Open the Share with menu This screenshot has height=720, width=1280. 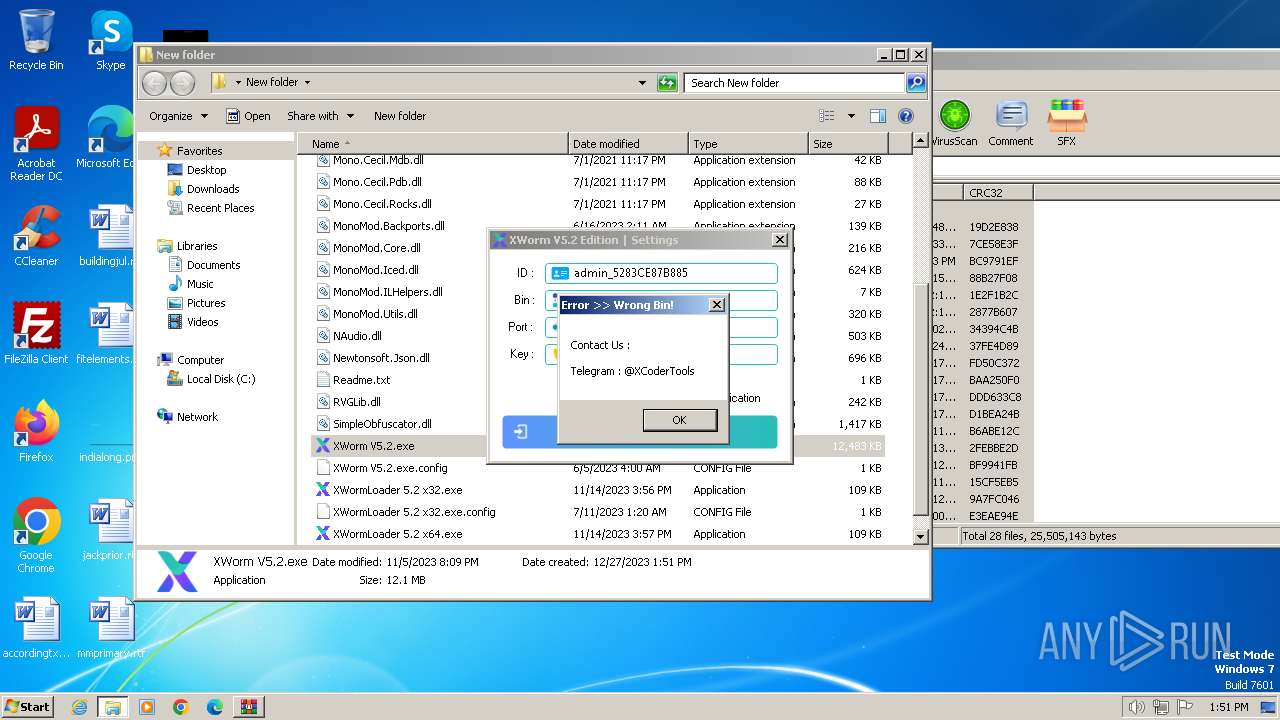(x=320, y=116)
